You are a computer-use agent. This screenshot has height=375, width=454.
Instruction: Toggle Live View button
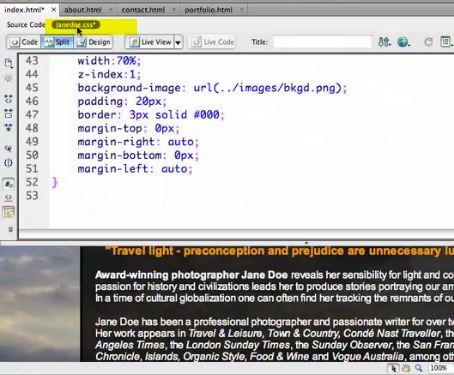[x=150, y=42]
